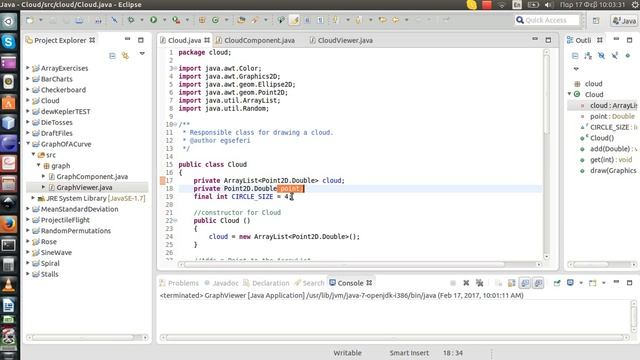Switch to the Cloud.java editor tab
The width and height of the screenshot is (640, 360).
tap(184, 40)
